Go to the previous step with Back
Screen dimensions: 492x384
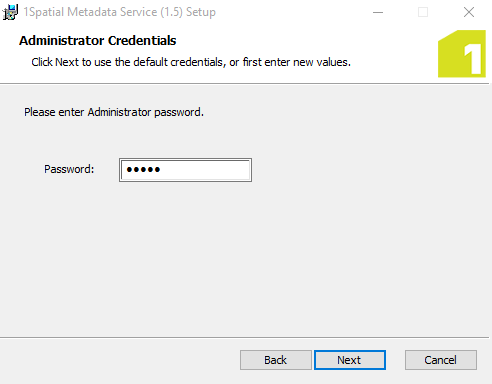click(x=276, y=360)
